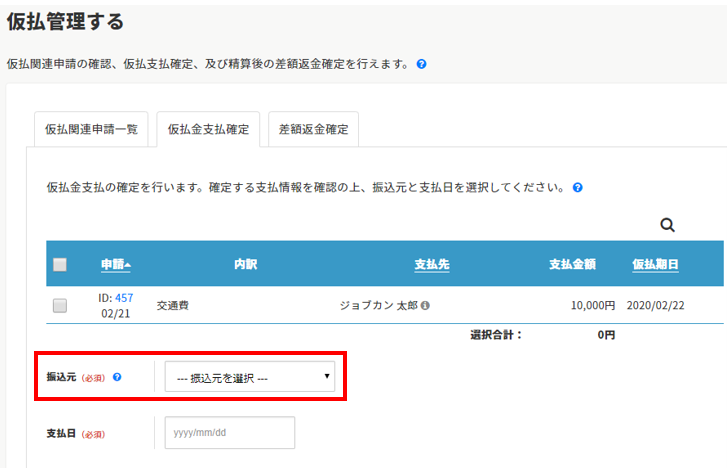Sort by the 仮払期日 column header
The width and height of the screenshot is (727, 468).
655,264
